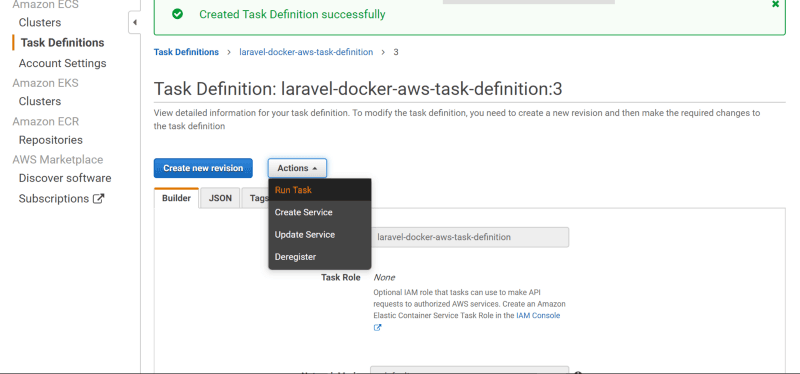Click the task definition name field
Image resolution: width=800 pixels, height=374 pixels.
(x=469, y=237)
